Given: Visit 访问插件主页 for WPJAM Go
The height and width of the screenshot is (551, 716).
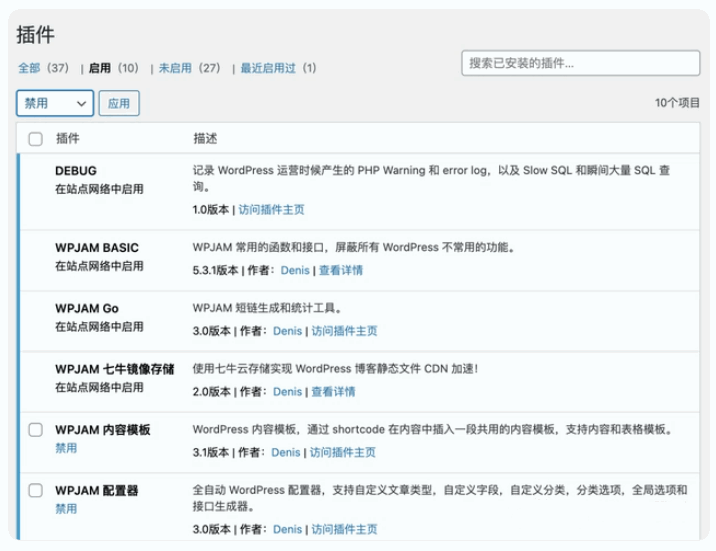Looking at the screenshot, I should tap(344, 331).
